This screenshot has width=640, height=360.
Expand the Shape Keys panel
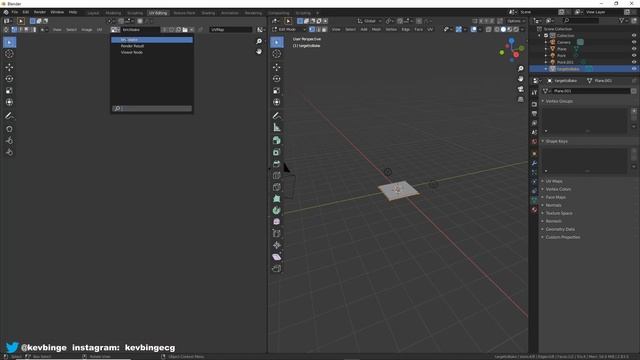(x=556, y=141)
